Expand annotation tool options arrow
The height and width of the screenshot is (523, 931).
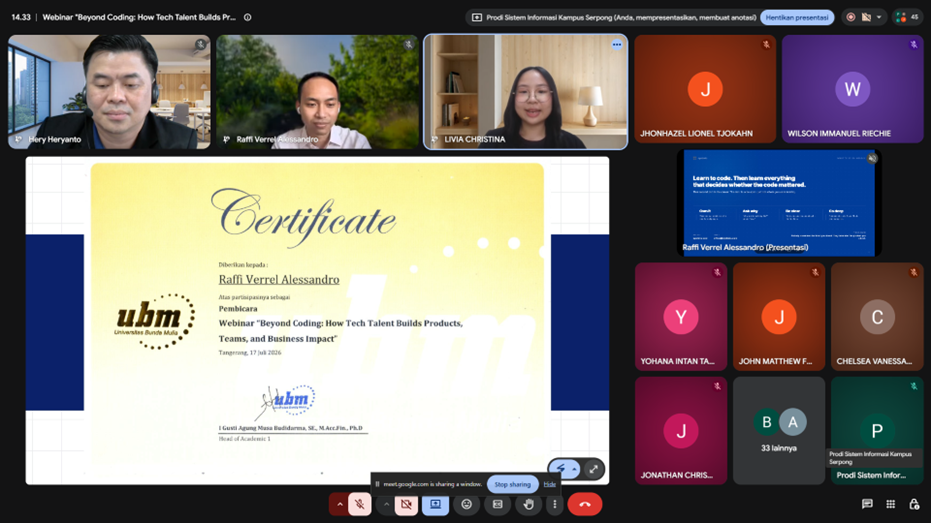click(x=574, y=469)
